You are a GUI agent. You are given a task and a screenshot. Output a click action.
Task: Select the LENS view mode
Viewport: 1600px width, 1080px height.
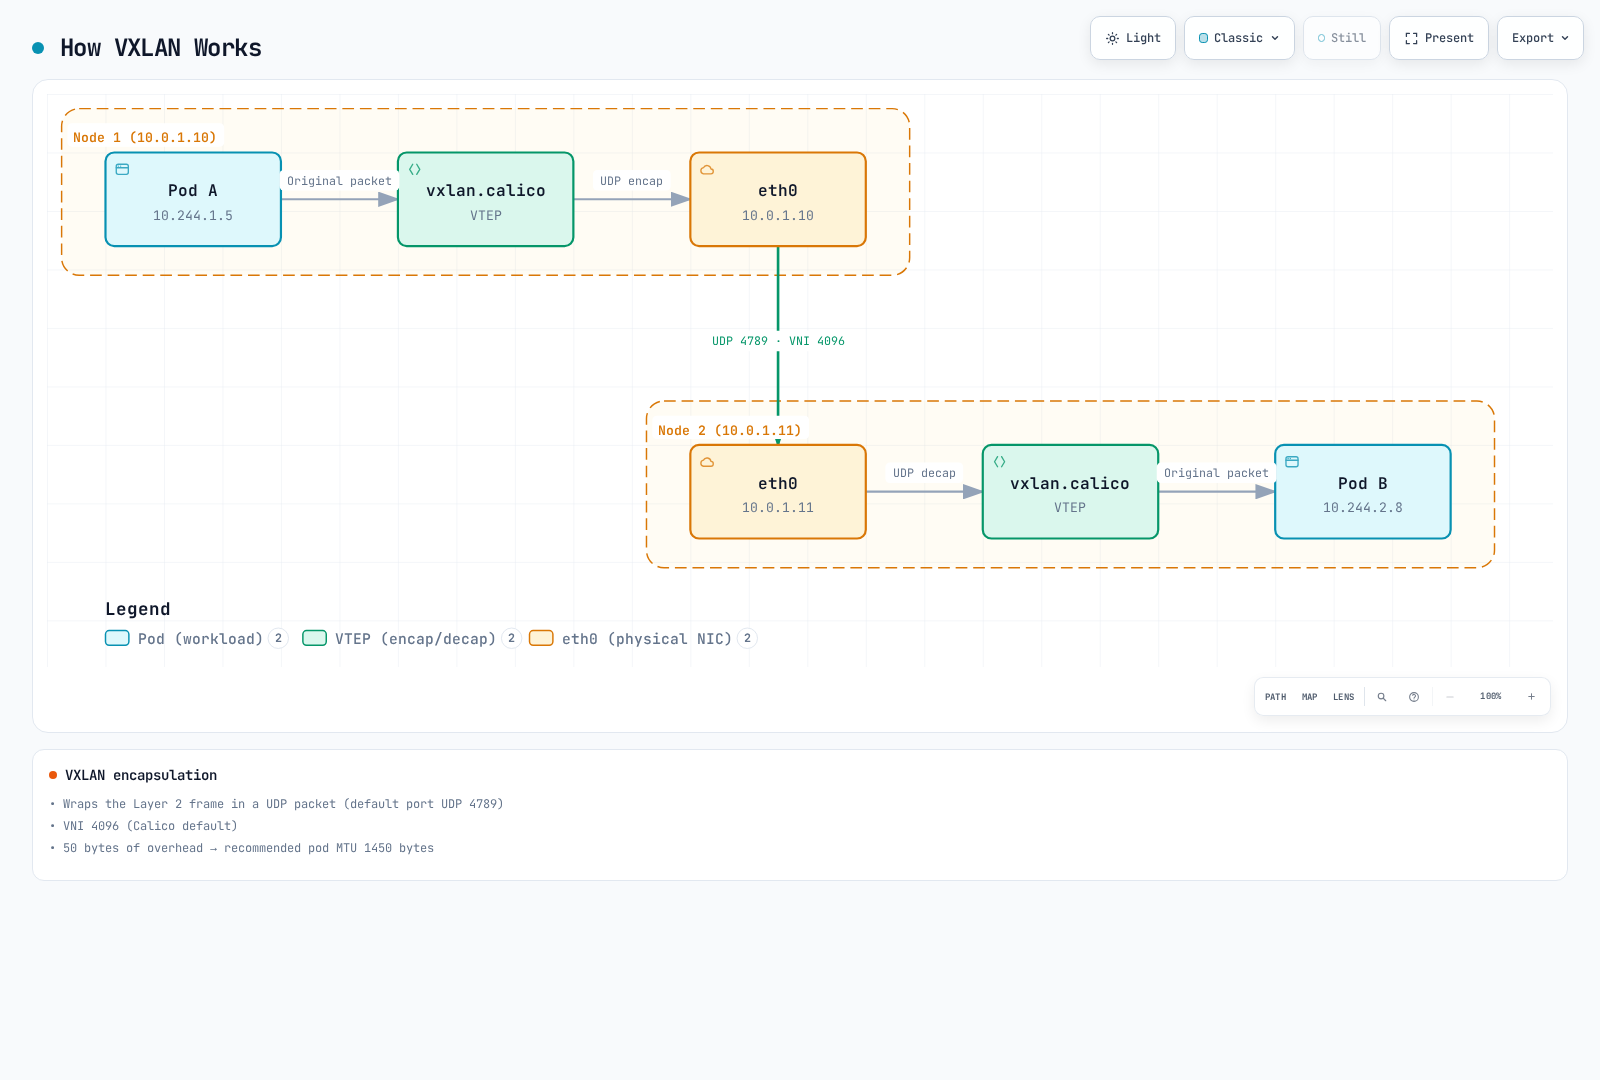coord(1343,697)
